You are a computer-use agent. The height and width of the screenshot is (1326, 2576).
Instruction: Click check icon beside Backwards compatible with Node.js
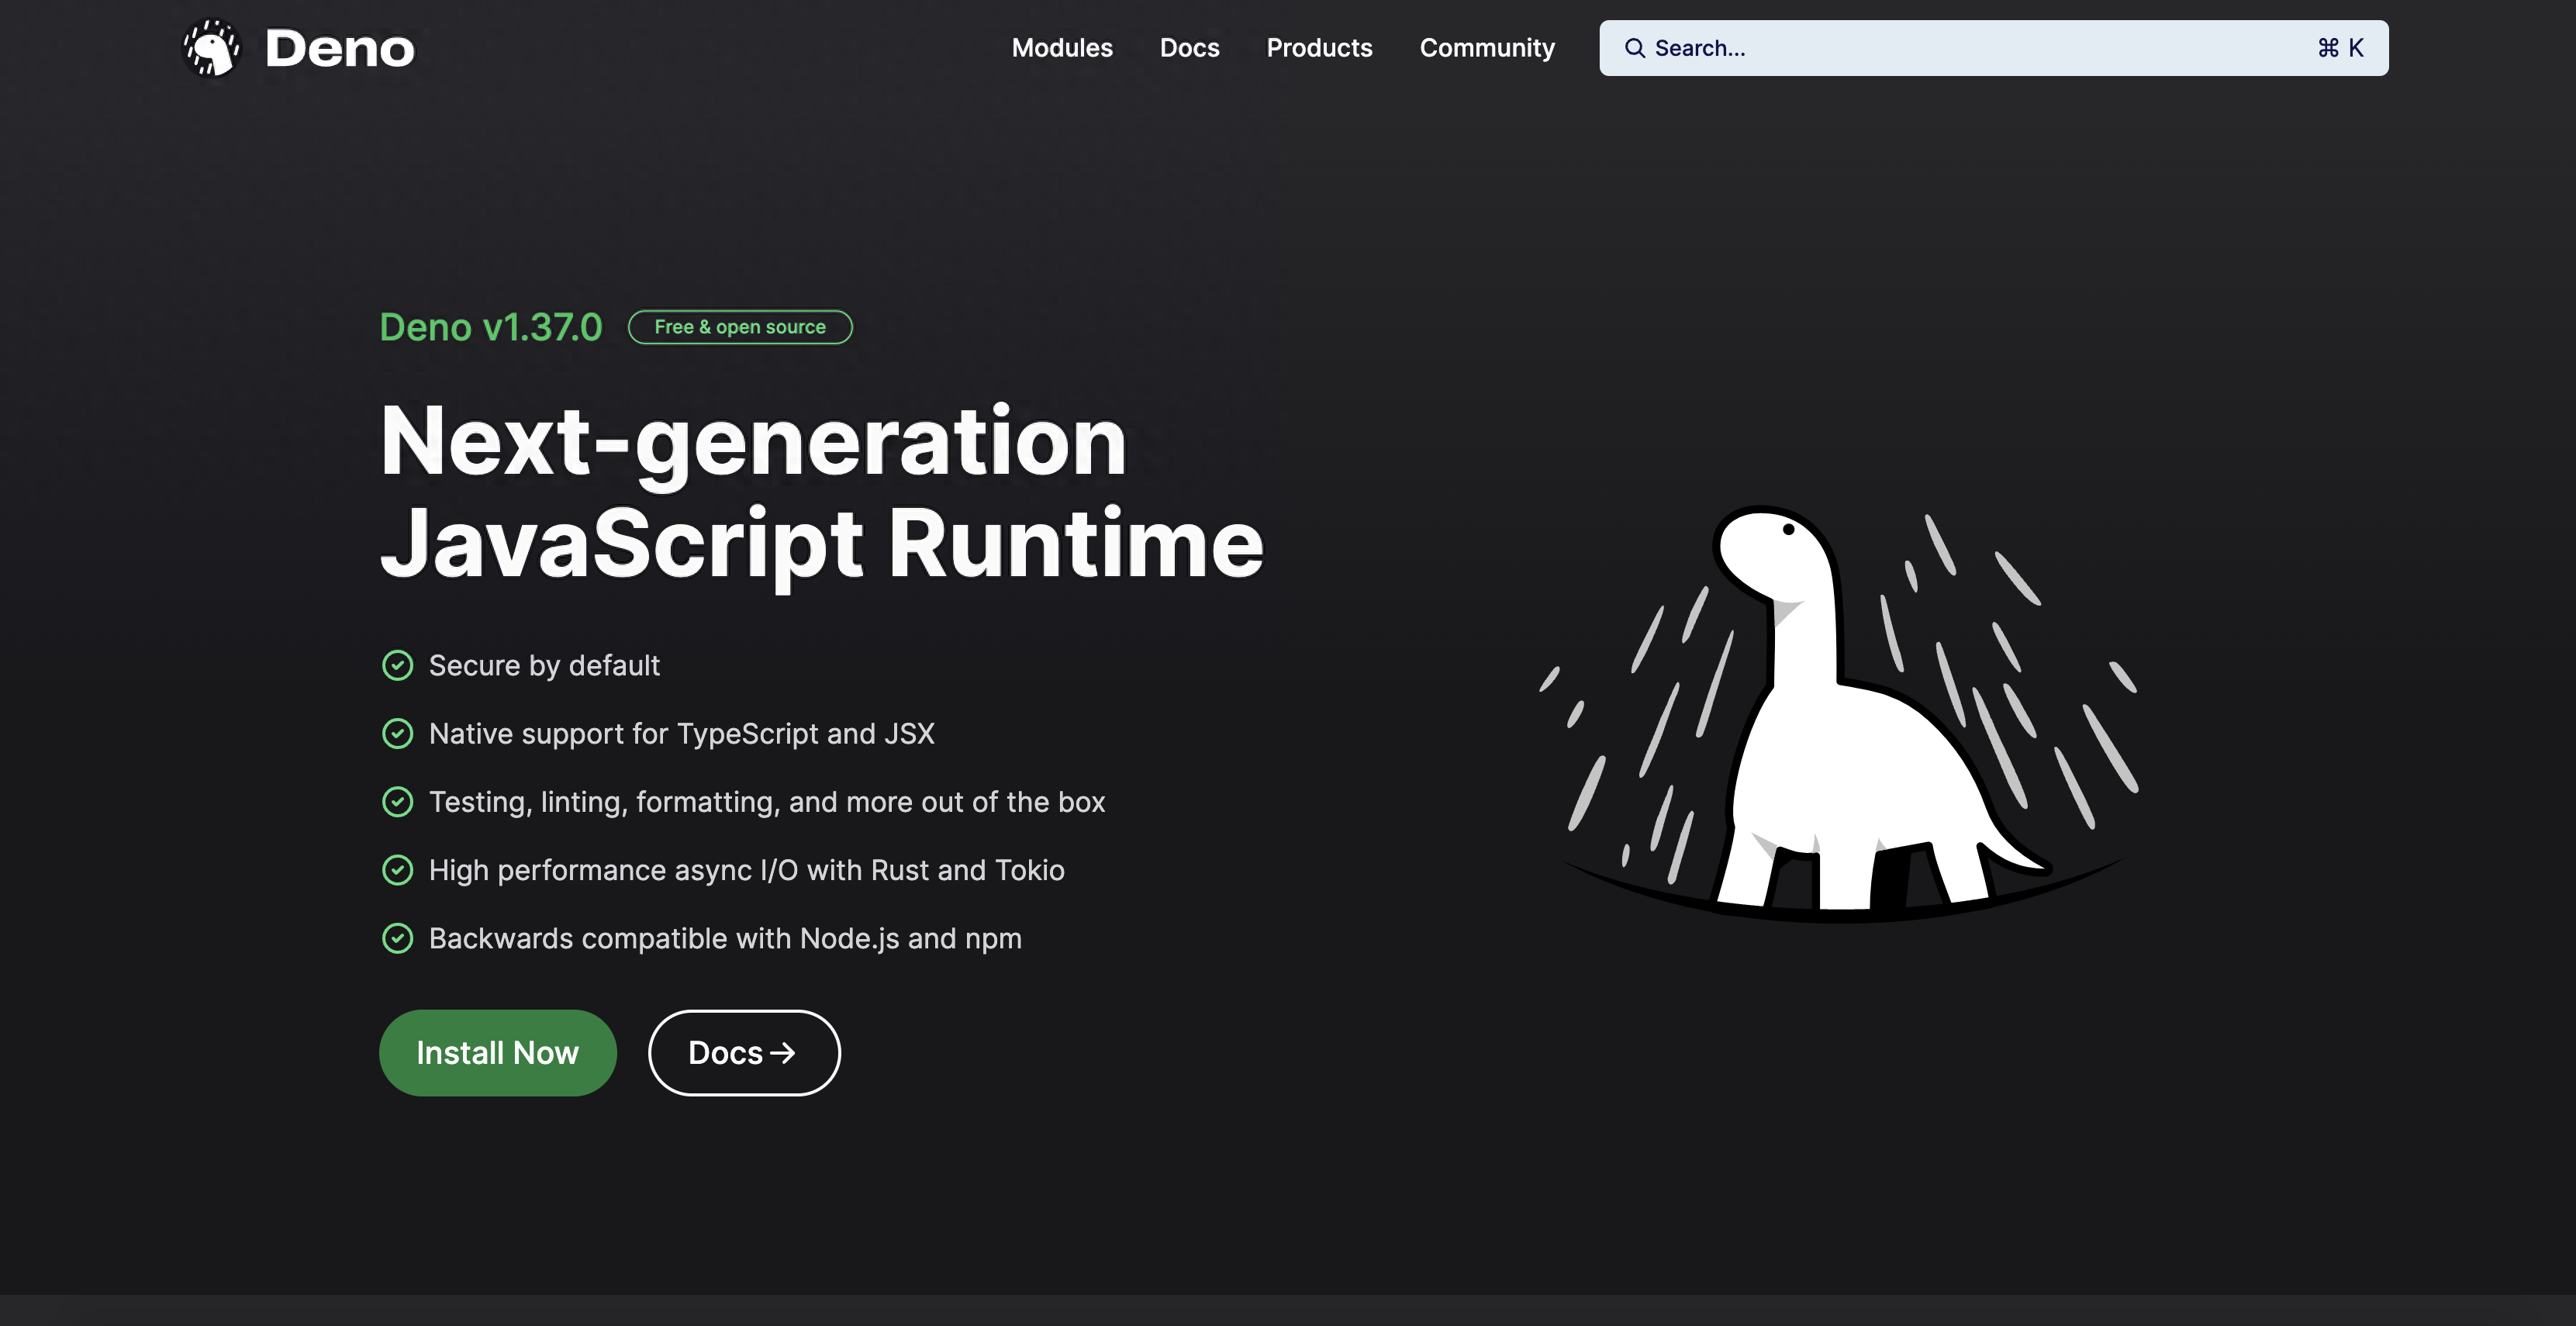397,938
